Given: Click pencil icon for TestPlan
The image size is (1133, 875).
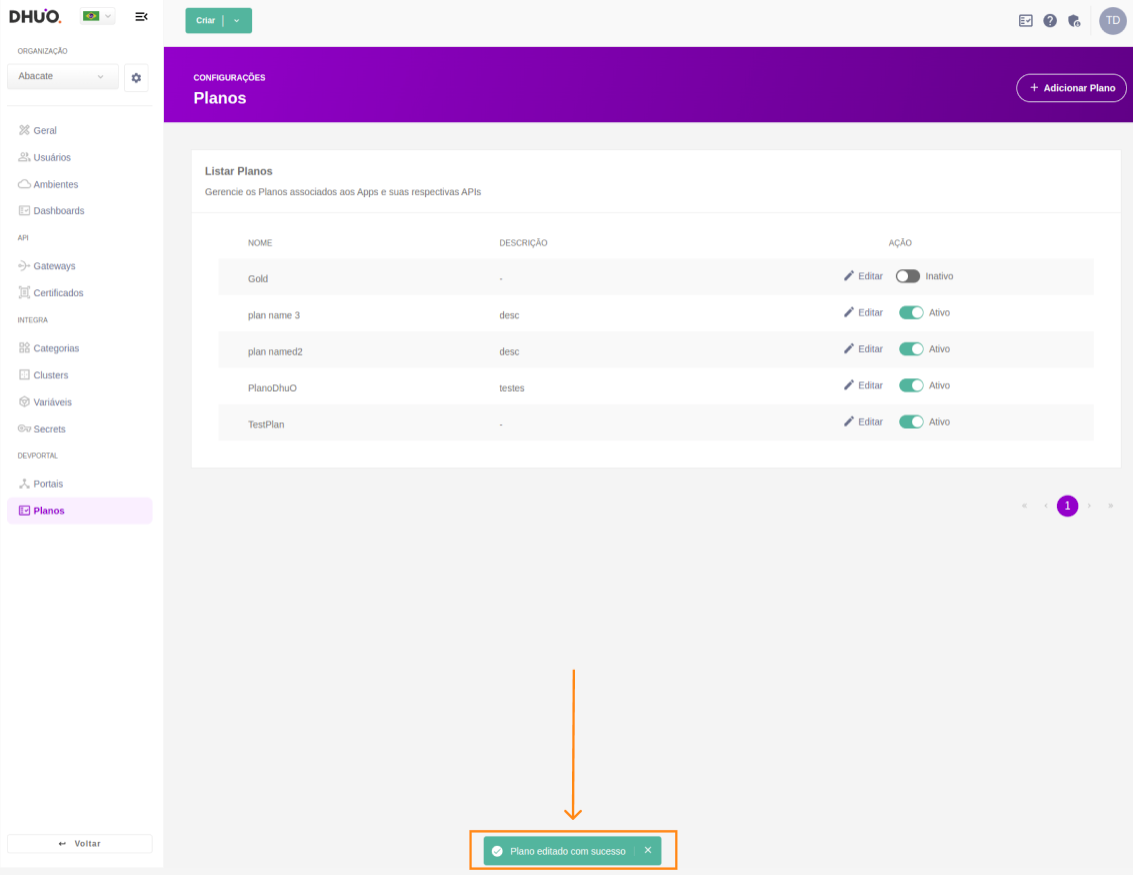Looking at the screenshot, I should (x=849, y=421).
